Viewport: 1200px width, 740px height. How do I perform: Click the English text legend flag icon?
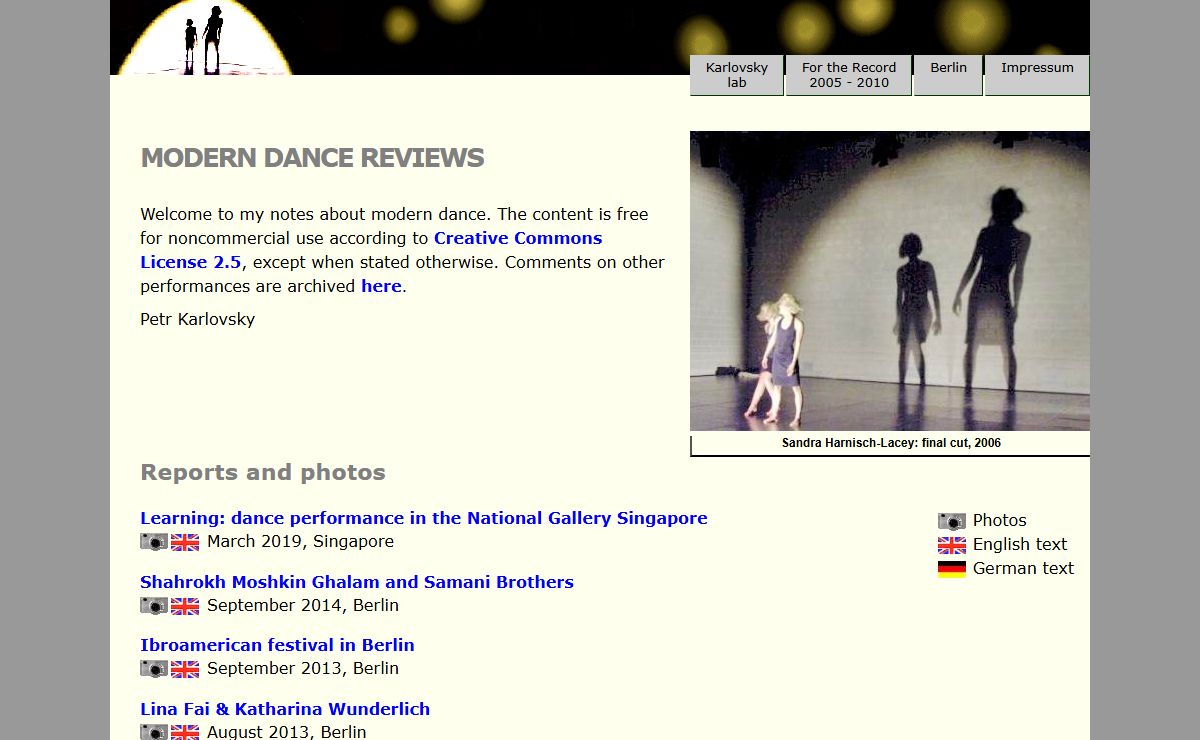point(952,545)
